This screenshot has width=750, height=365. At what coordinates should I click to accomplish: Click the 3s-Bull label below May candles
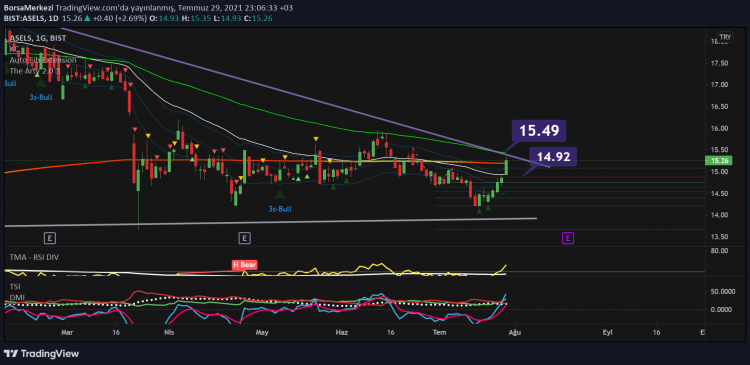coord(279,209)
